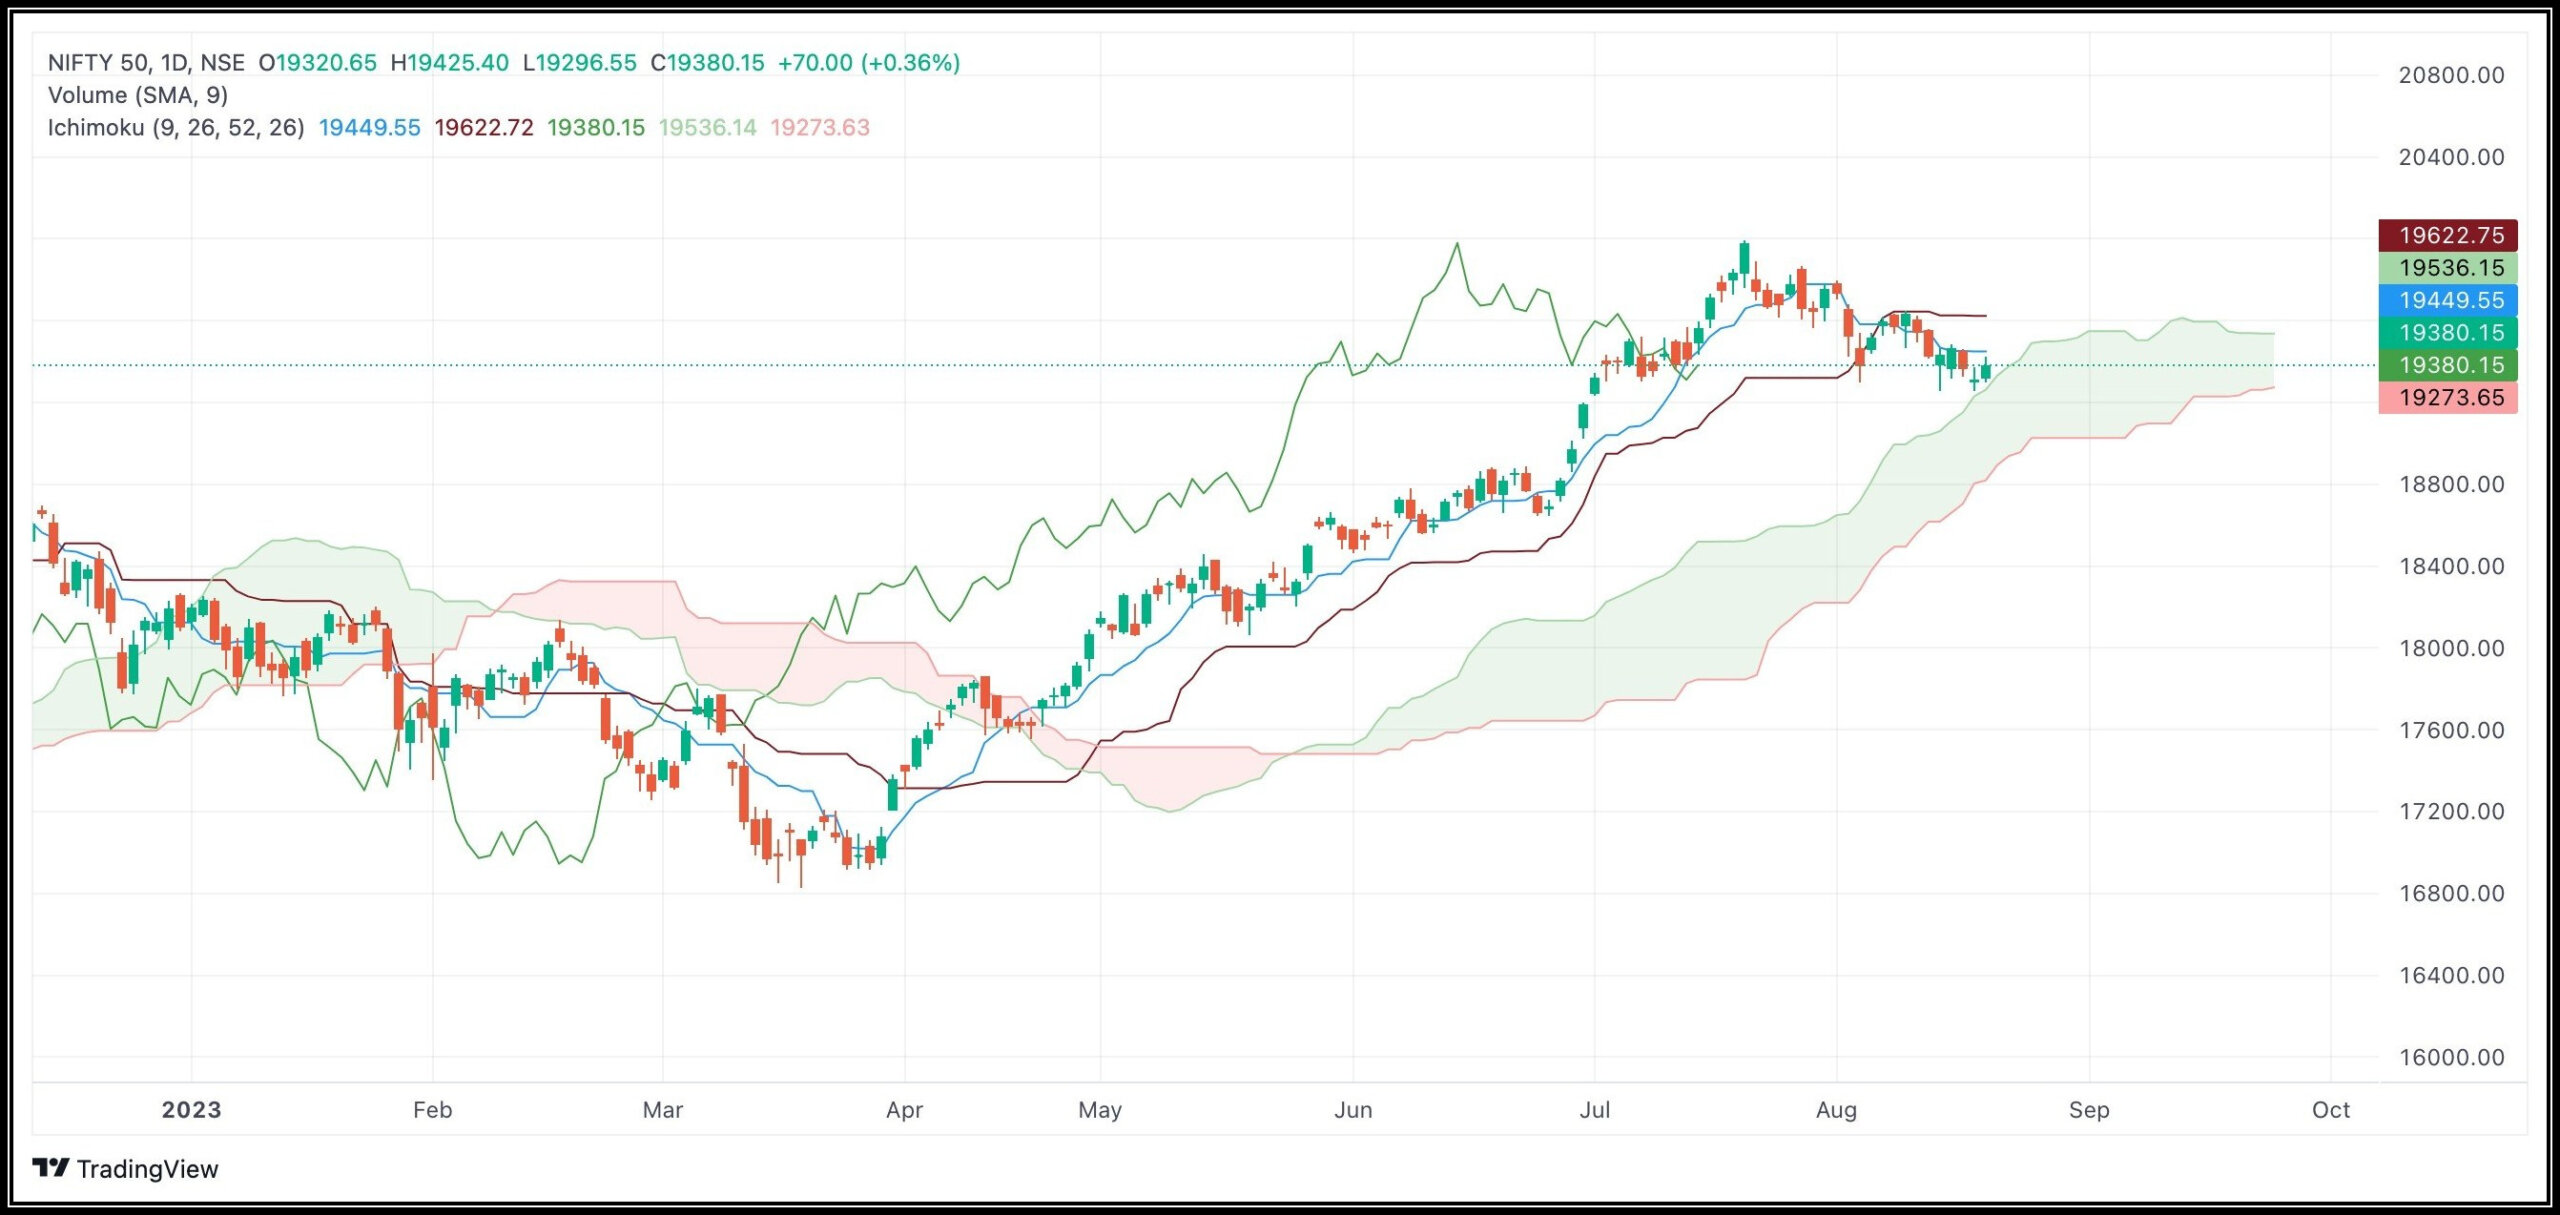Screen dimensions: 2560x1215
Task: Click the Apr label on the time axis
Action: pyautogui.click(x=904, y=1110)
